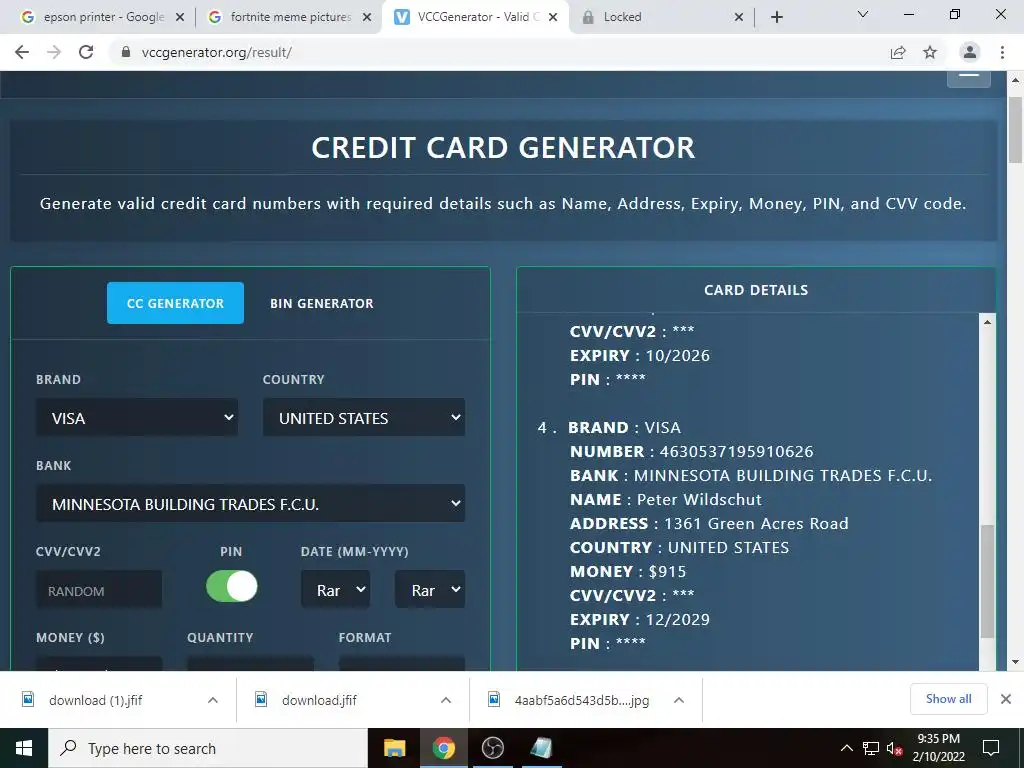The height and width of the screenshot is (768, 1024).
Task: Open the site hamburger menu icon
Action: point(968,78)
